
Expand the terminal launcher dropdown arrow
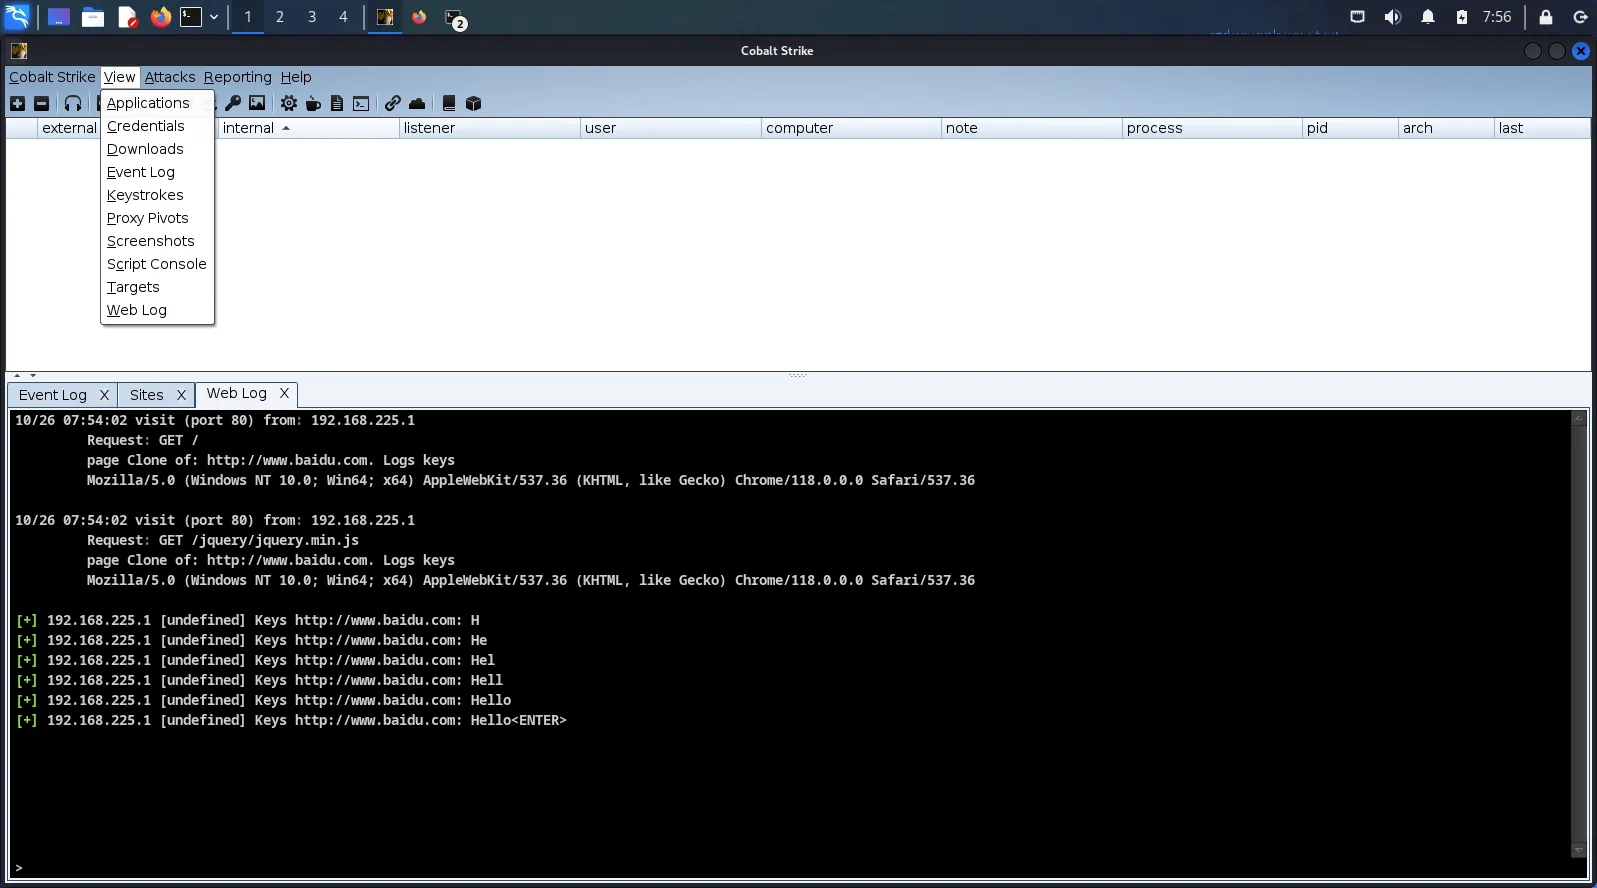(x=214, y=17)
